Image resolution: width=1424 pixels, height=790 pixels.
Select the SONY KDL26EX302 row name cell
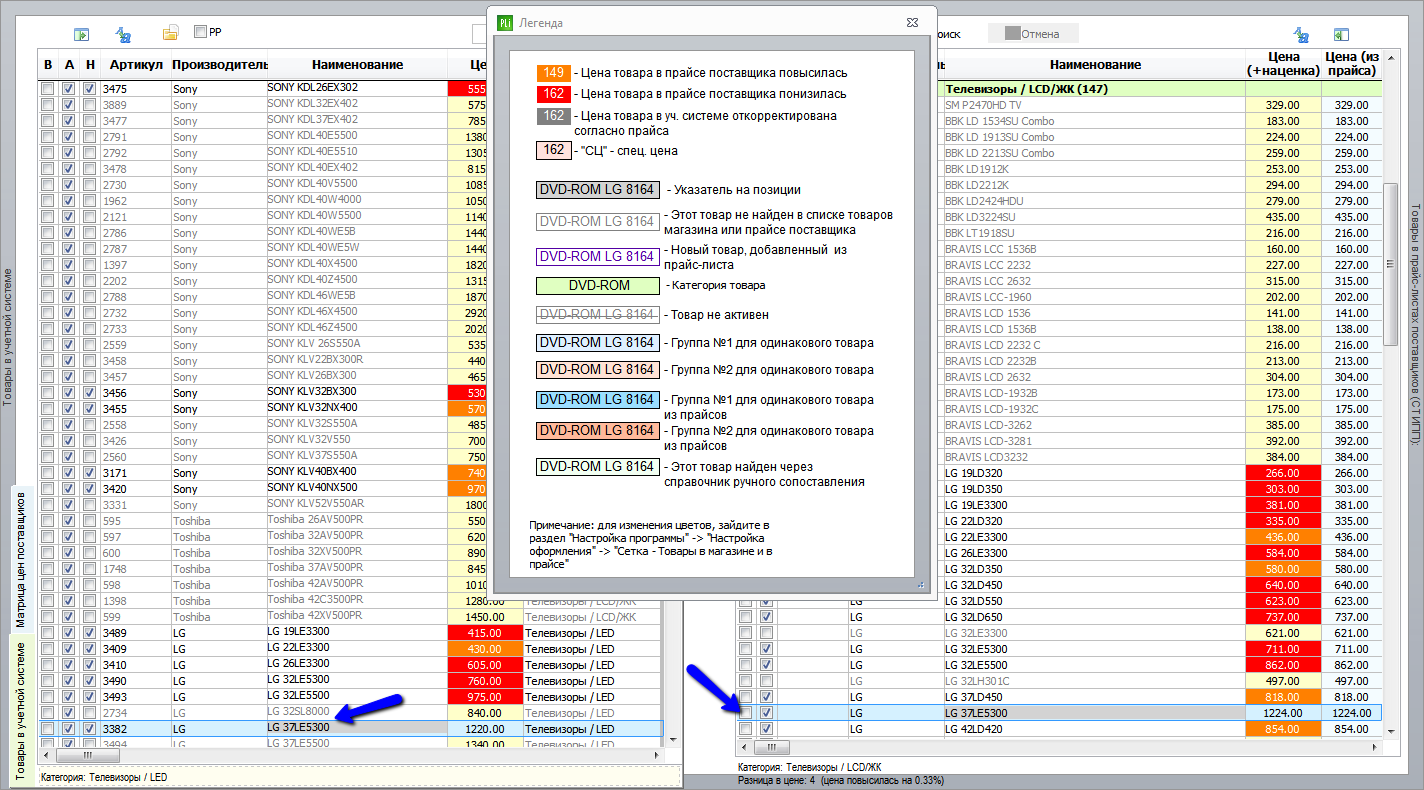pyautogui.click(x=357, y=88)
